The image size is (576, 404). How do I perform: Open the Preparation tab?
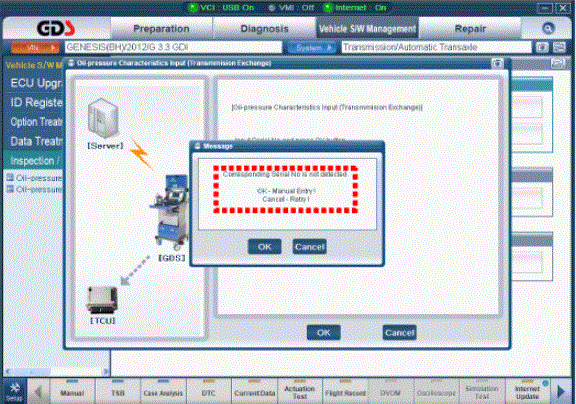click(x=161, y=28)
